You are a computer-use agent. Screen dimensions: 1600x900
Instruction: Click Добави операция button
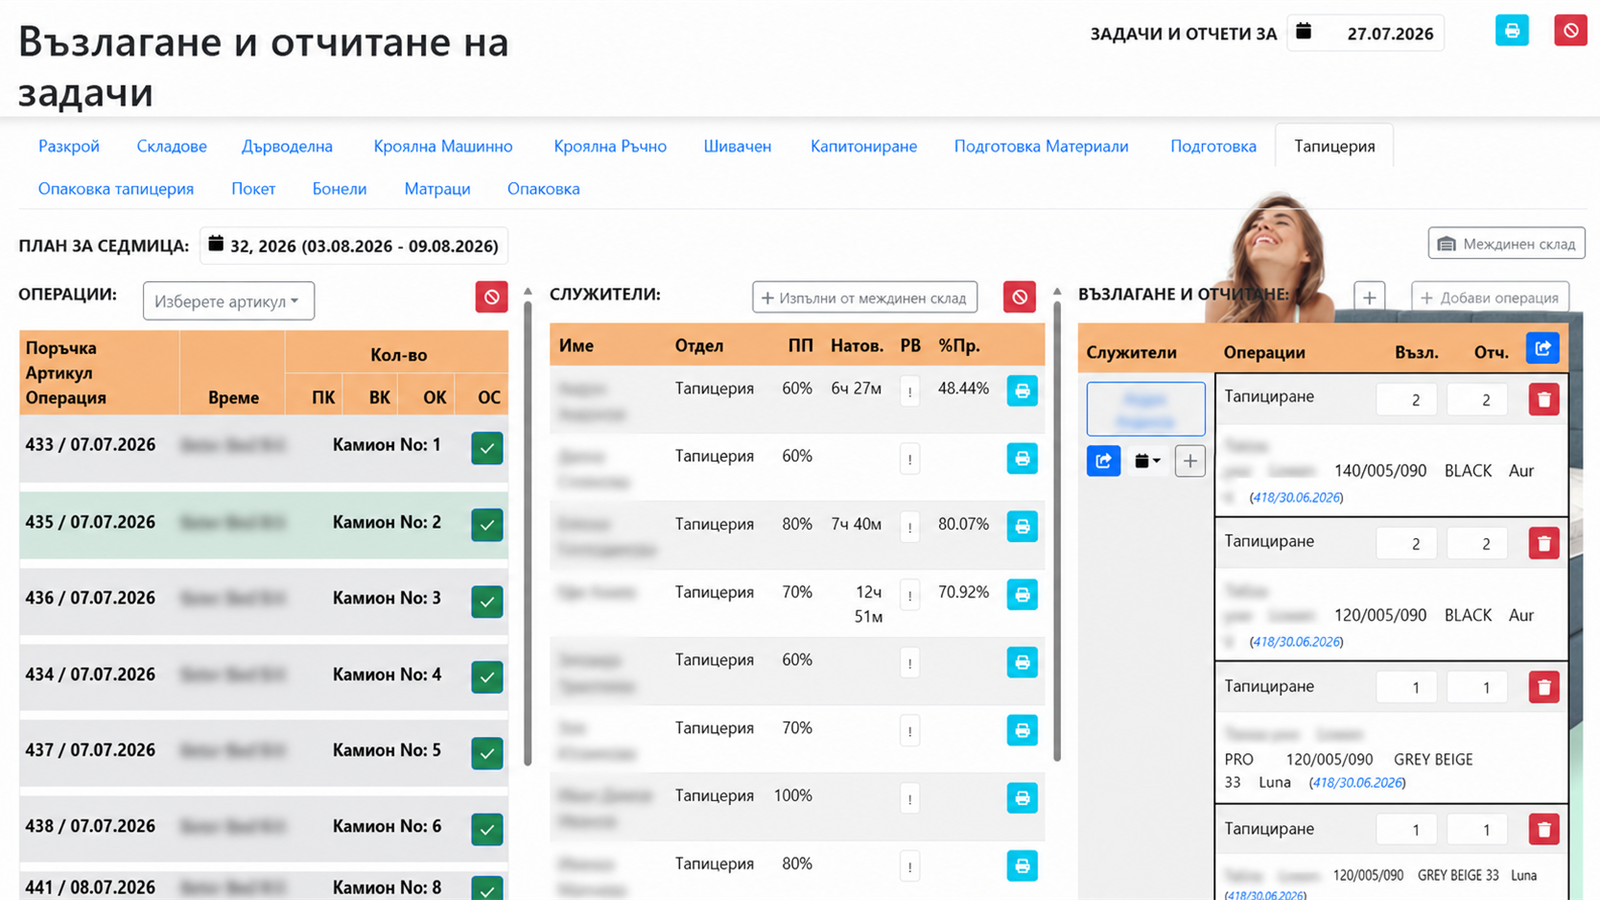click(1490, 297)
